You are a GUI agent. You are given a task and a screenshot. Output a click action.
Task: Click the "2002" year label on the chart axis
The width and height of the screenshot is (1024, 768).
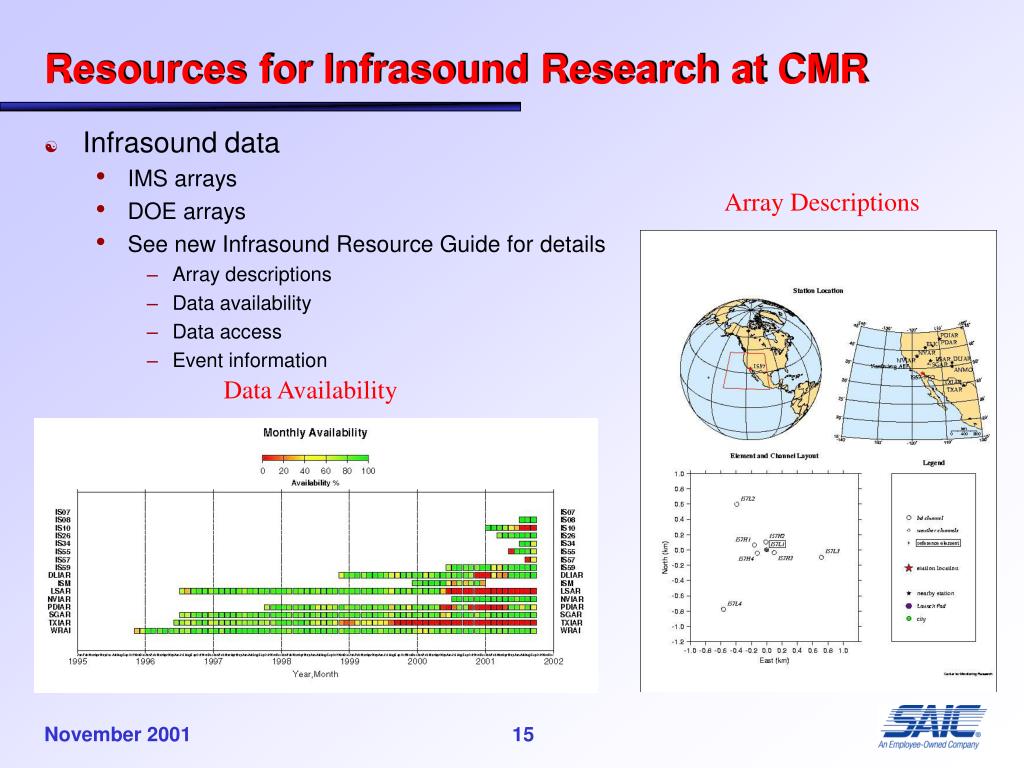click(553, 662)
